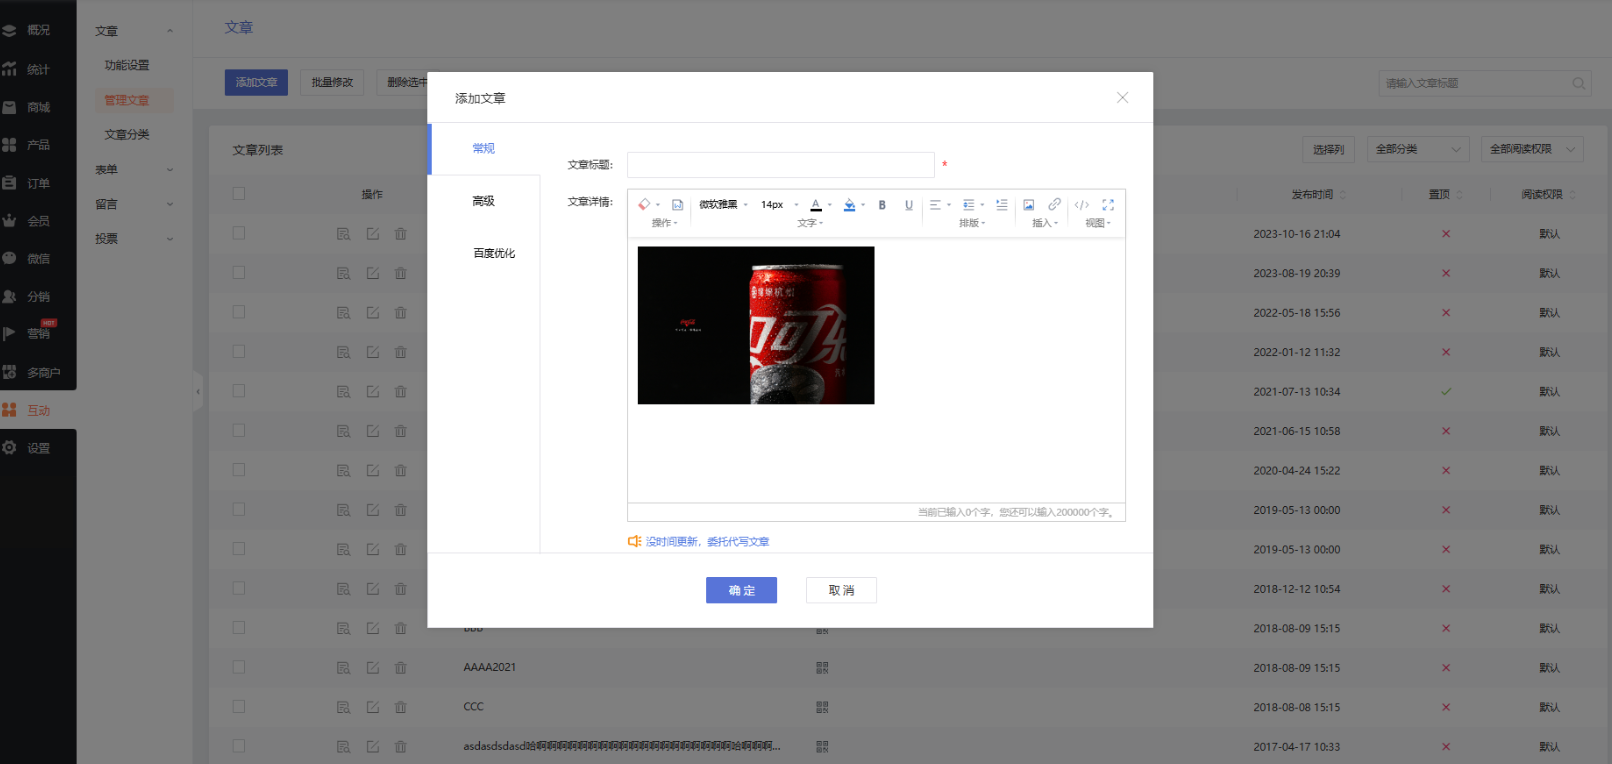Toggle the select-all checkbox in table header
This screenshot has width=1612, height=764.
coord(238,193)
